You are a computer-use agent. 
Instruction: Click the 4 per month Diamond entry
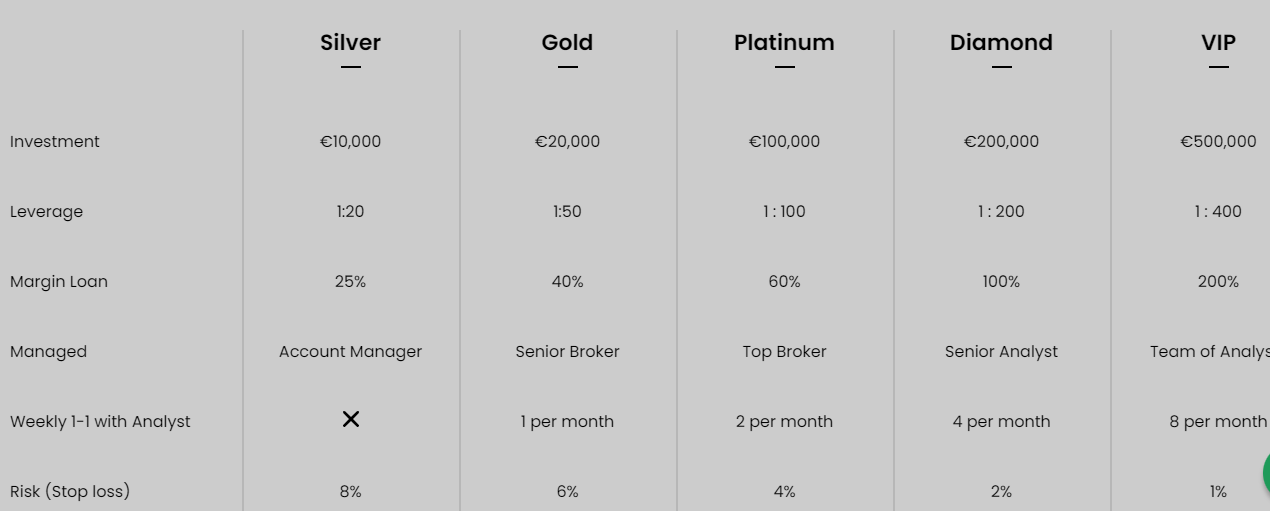coord(1001,422)
